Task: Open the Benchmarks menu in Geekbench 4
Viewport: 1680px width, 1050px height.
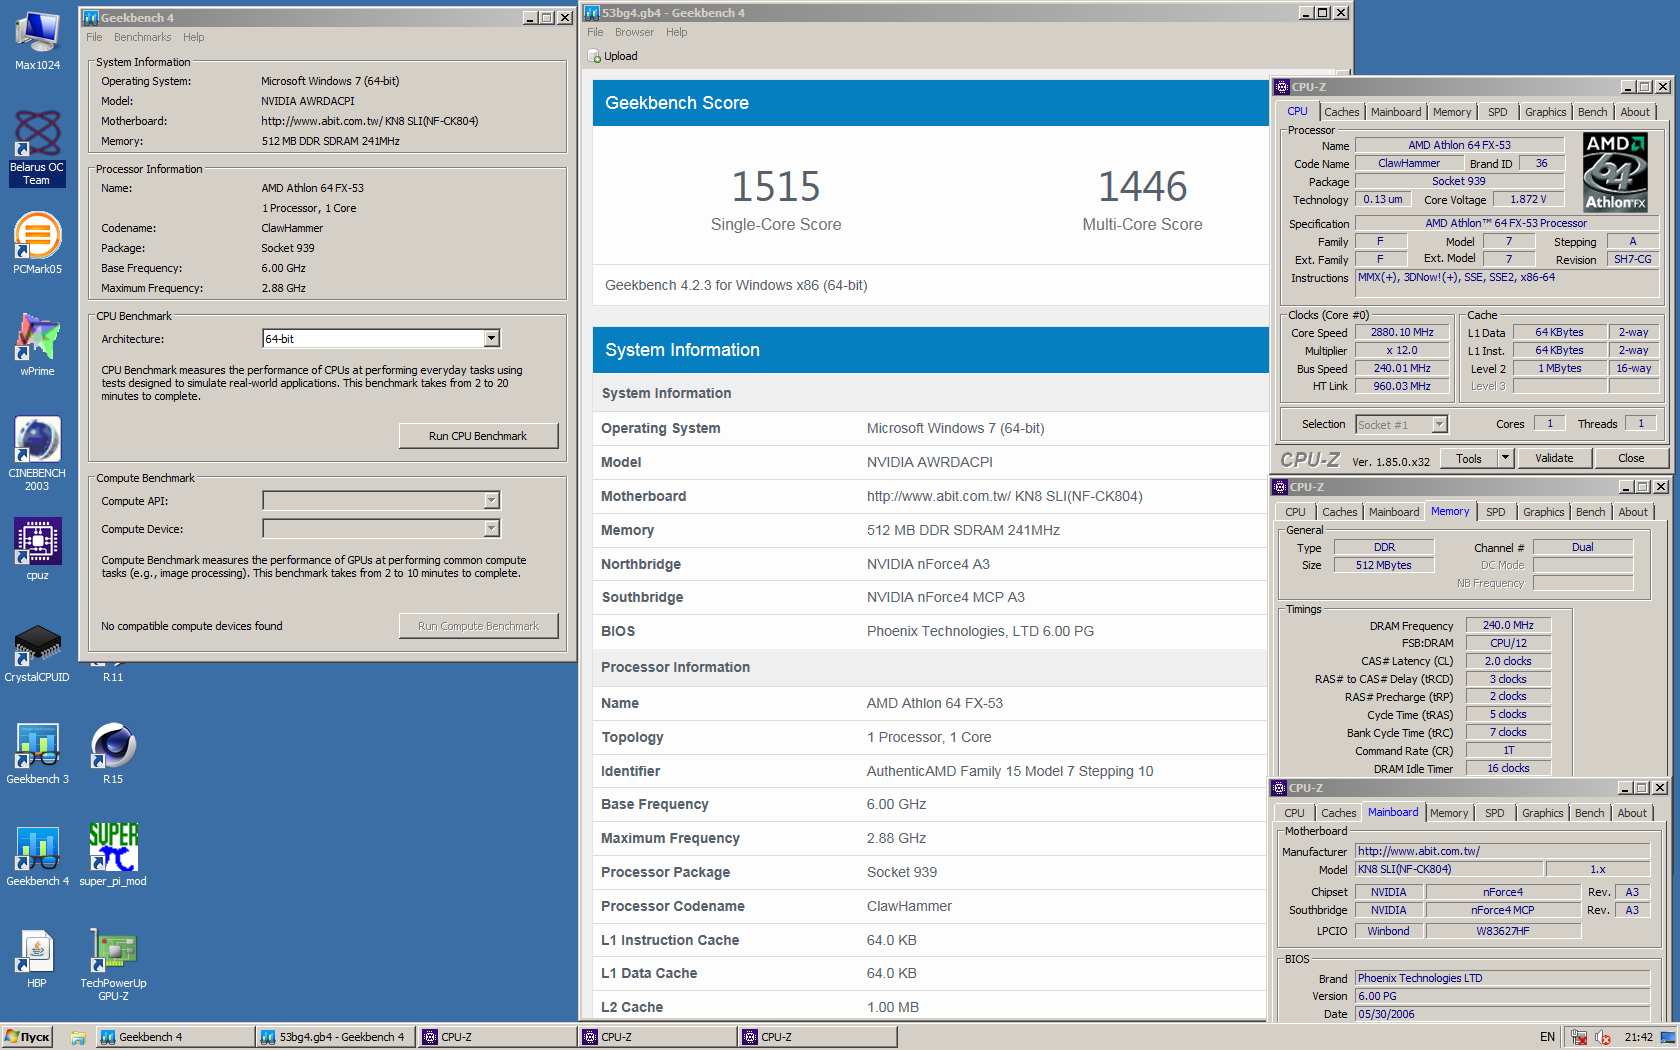Action: pos(142,37)
